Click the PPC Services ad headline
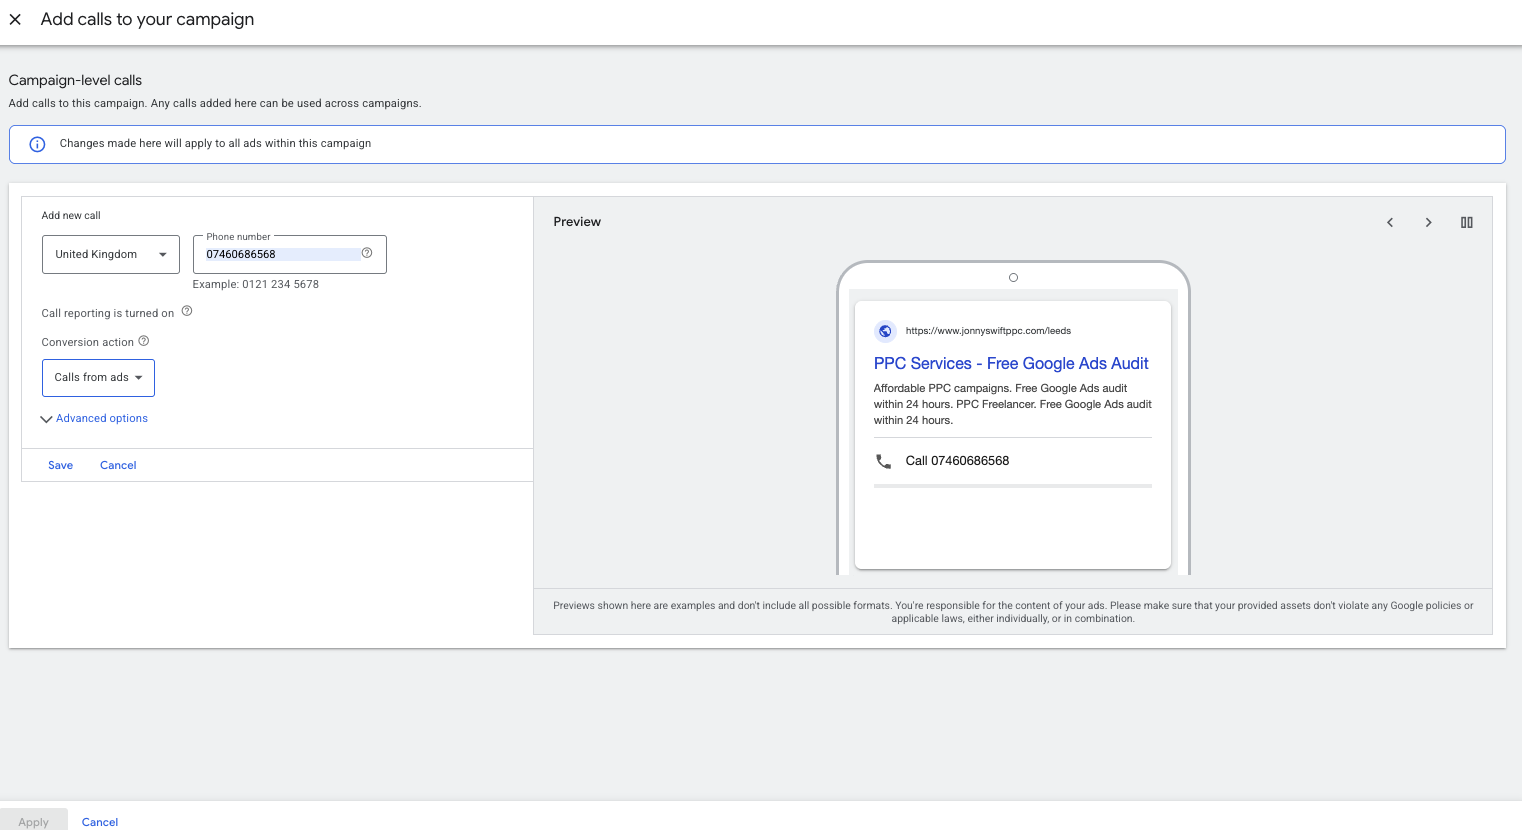The height and width of the screenshot is (830, 1522). pos(1011,363)
